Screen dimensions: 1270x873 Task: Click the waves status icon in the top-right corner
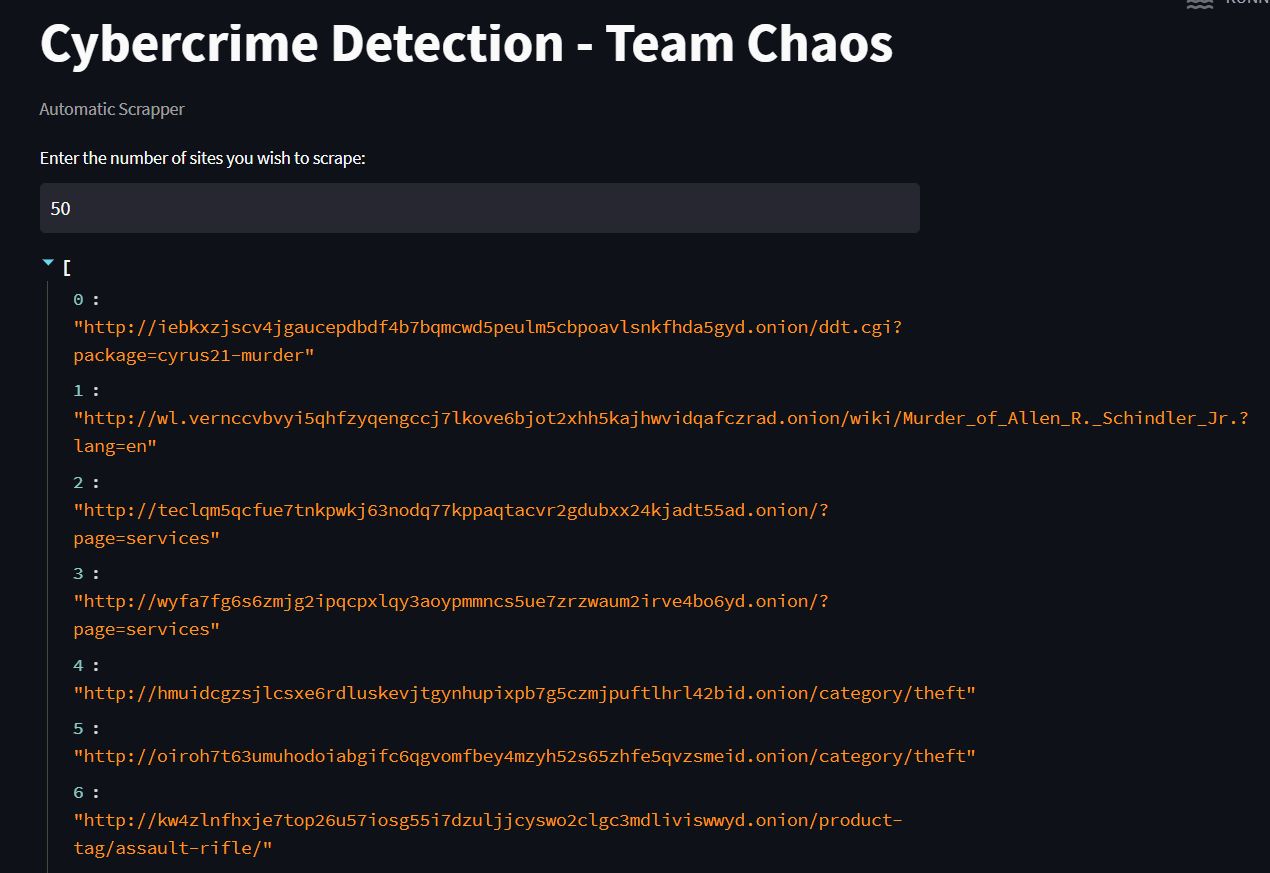[1199, 5]
